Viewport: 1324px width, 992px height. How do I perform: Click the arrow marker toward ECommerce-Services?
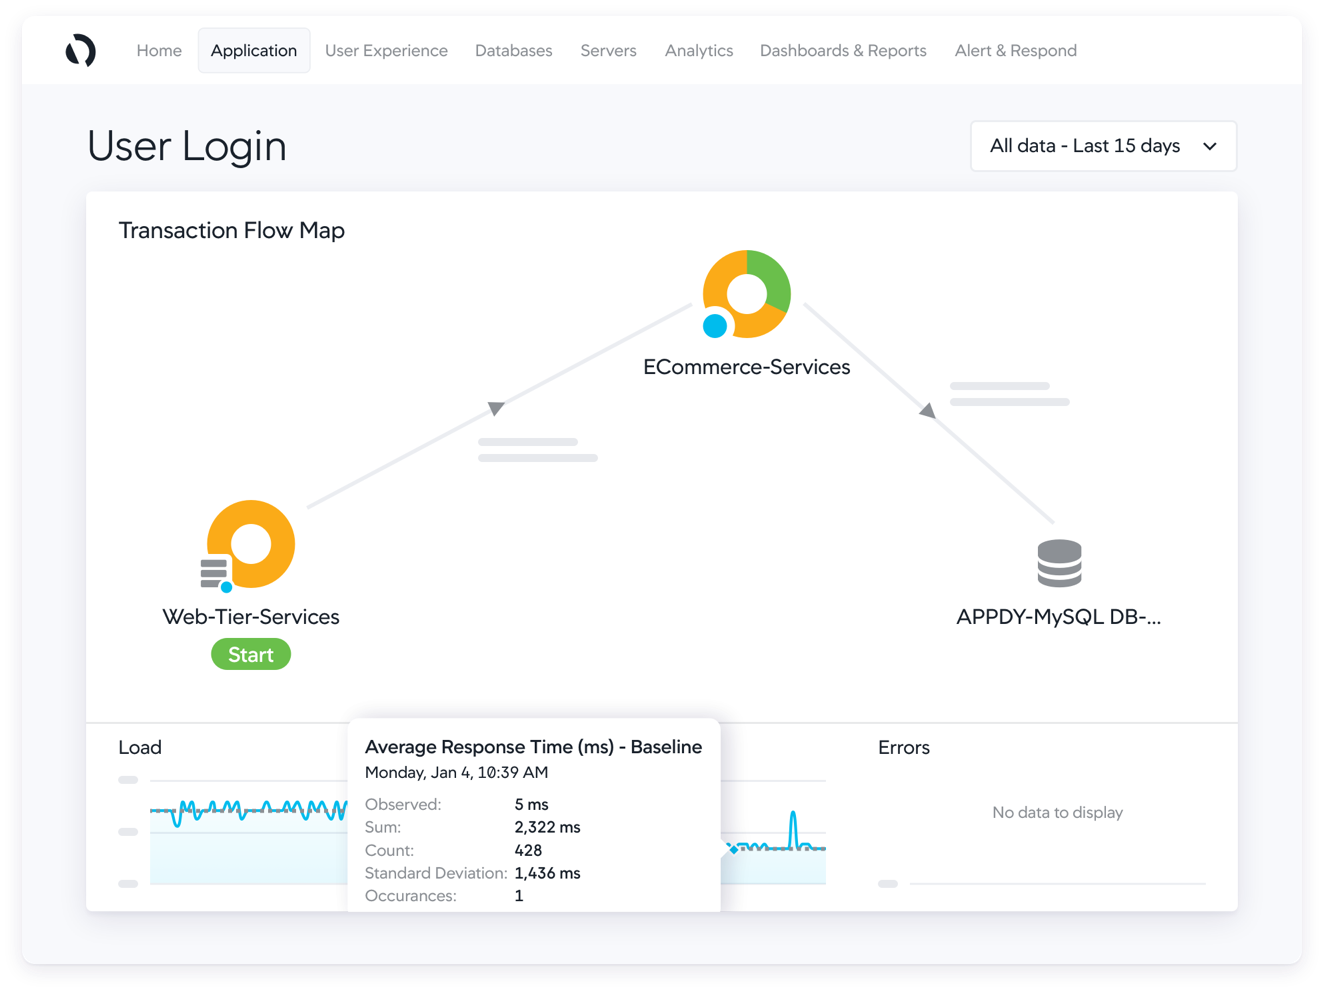pyautogui.click(x=496, y=407)
